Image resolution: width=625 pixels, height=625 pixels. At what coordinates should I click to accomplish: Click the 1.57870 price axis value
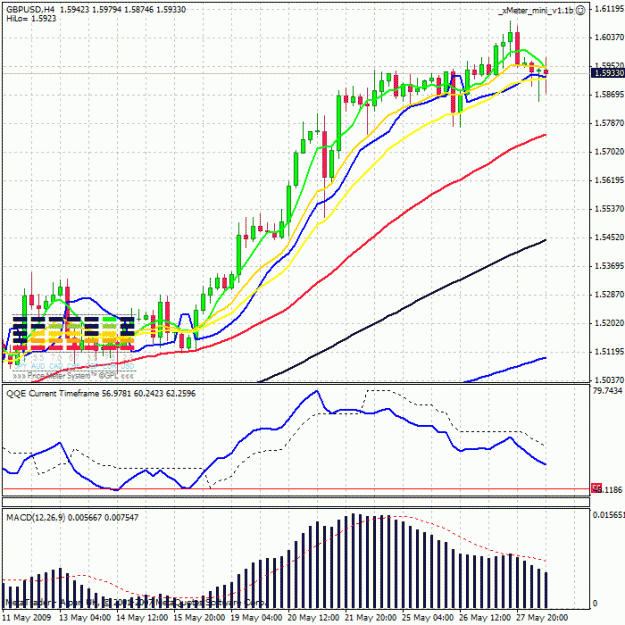pos(609,123)
